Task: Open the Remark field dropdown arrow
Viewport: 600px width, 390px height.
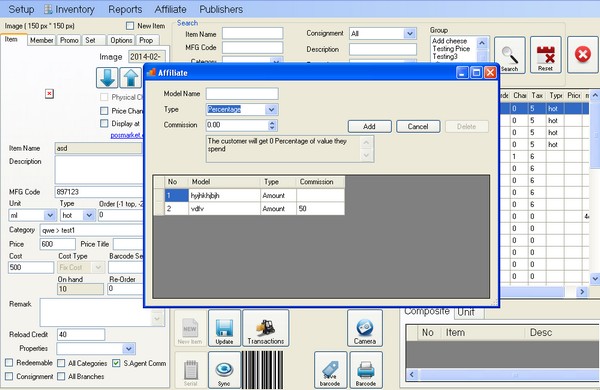Action: [x=157, y=318]
